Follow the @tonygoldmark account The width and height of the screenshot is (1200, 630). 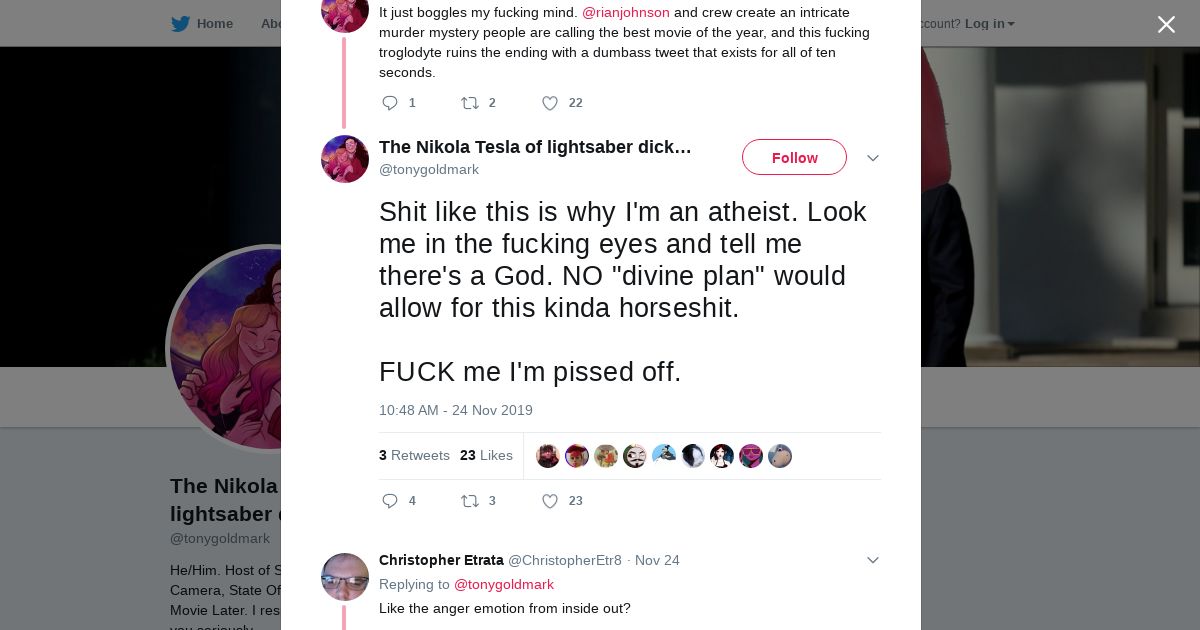pyautogui.click(x=794, y=158)
